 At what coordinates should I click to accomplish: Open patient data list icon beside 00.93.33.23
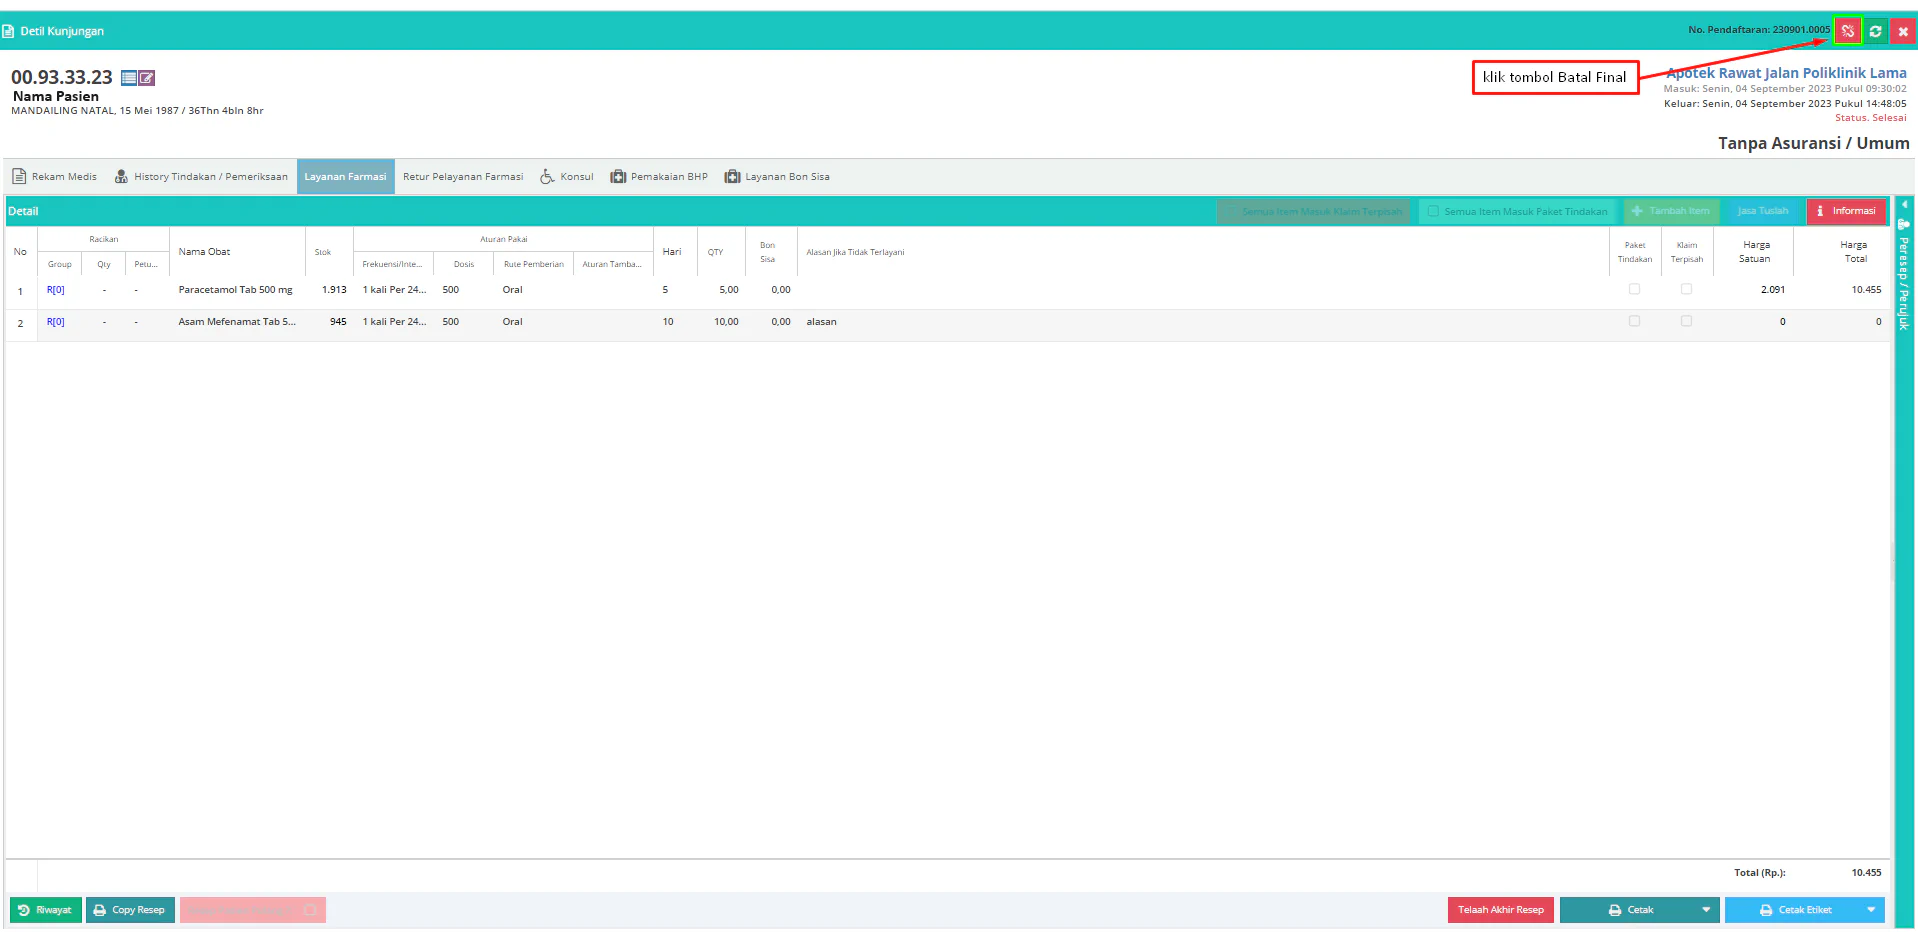(x=129, y=78)
